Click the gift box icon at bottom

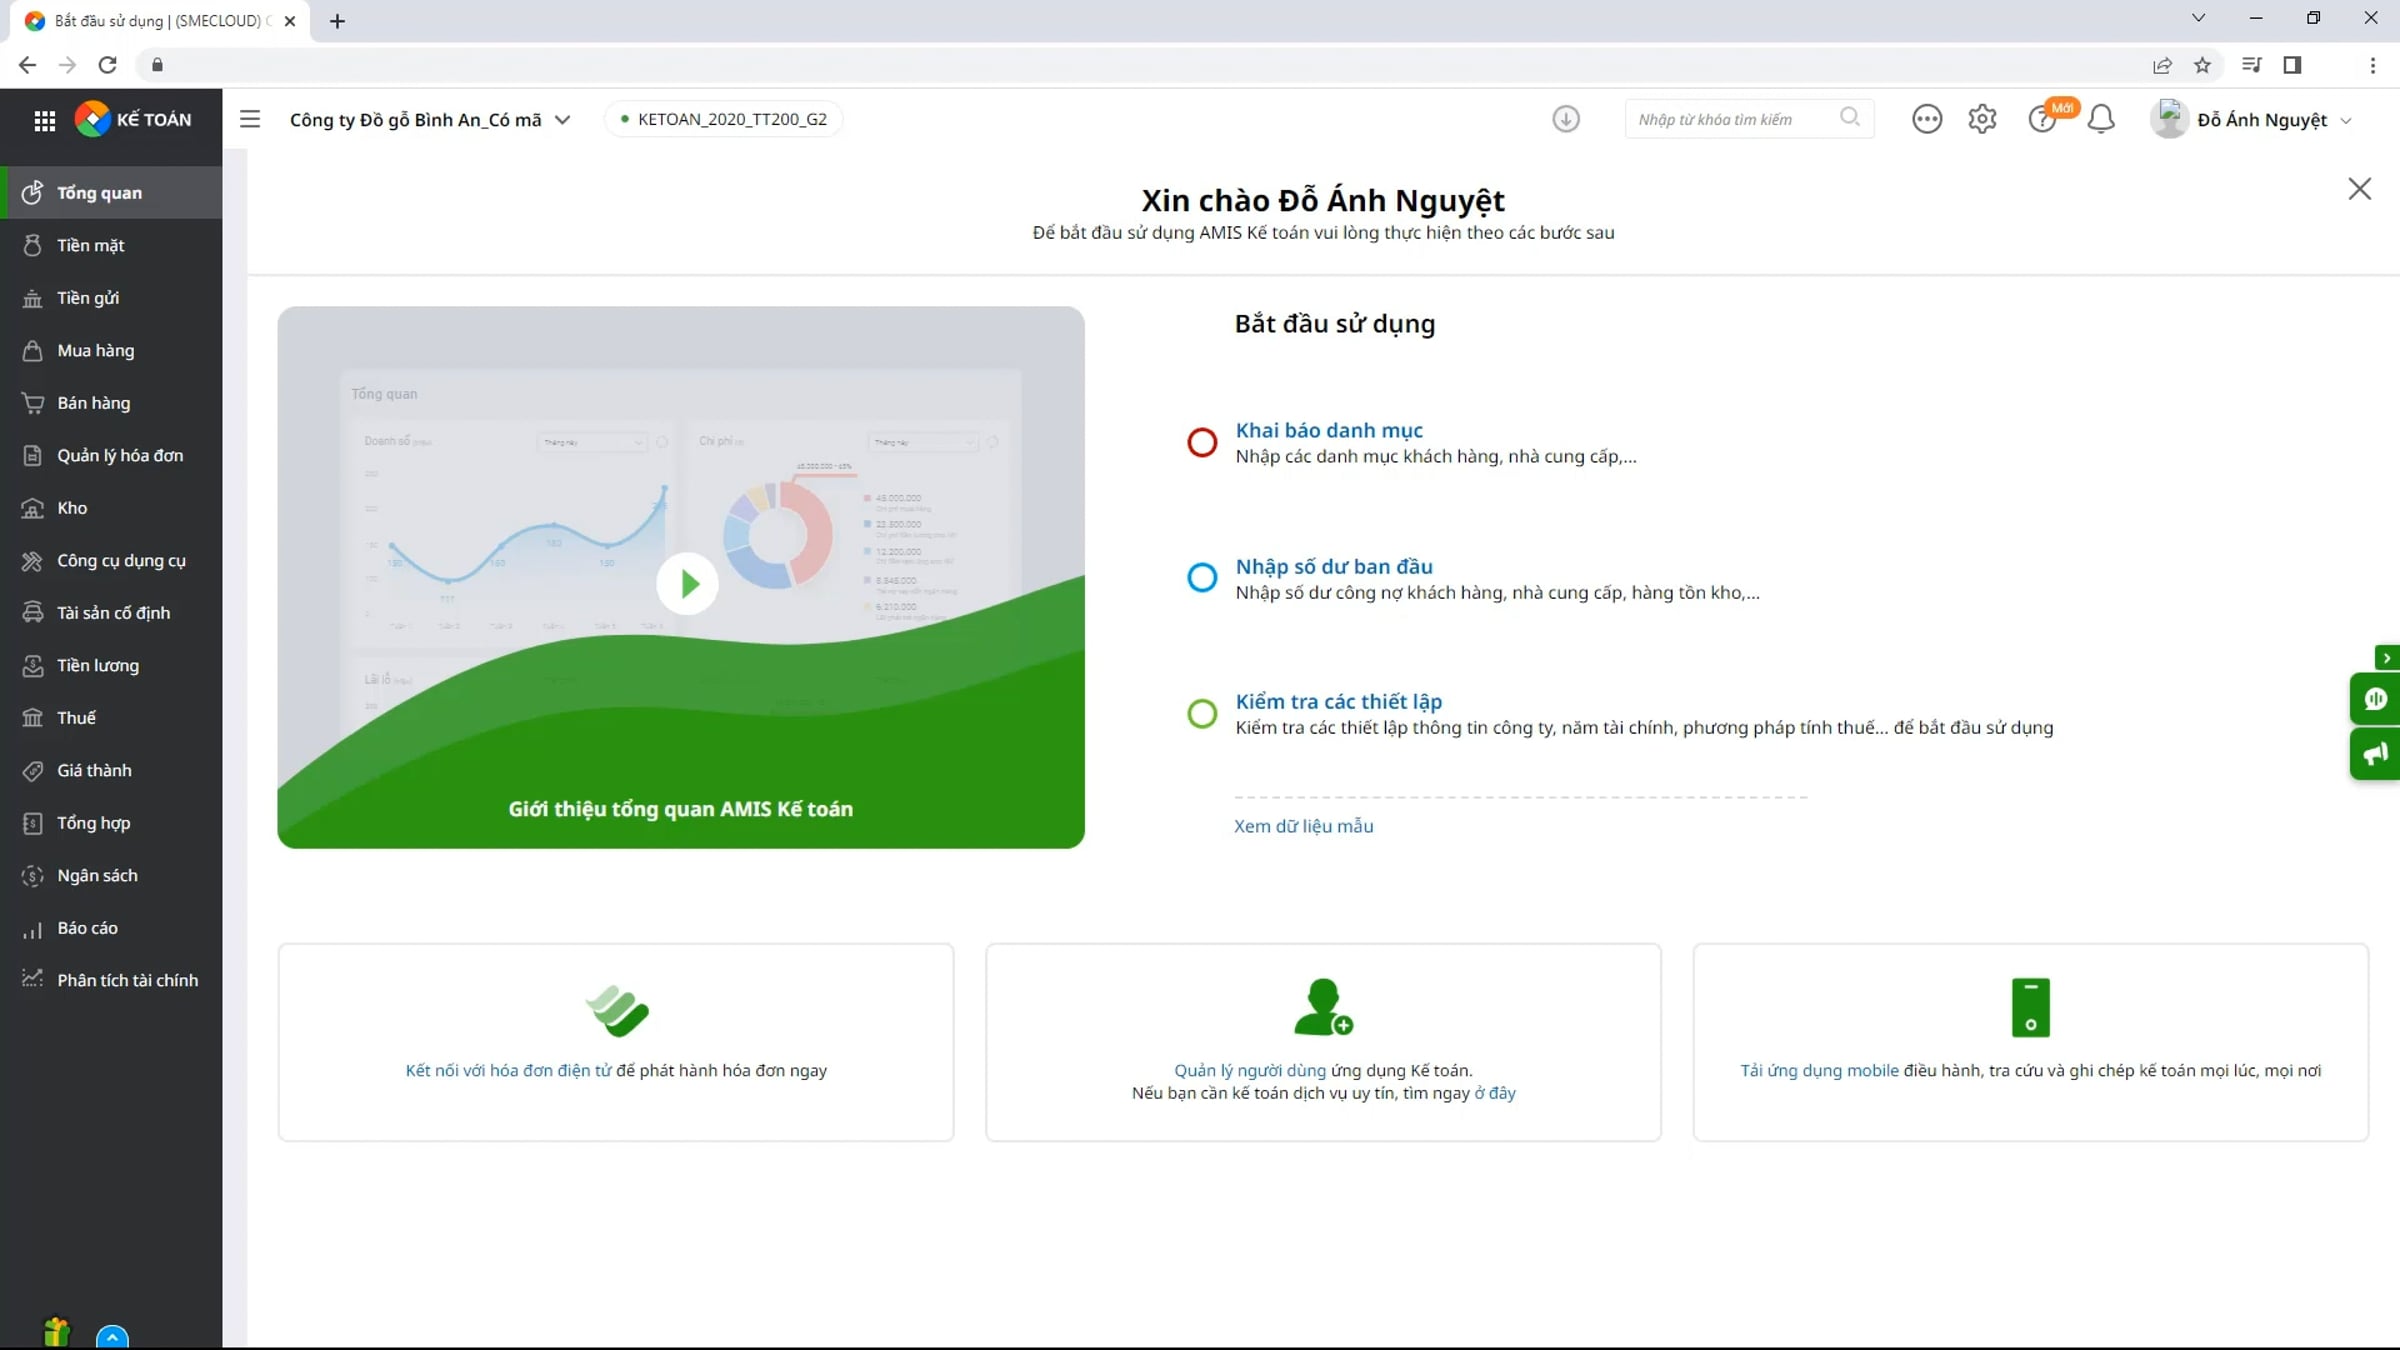57,1332
